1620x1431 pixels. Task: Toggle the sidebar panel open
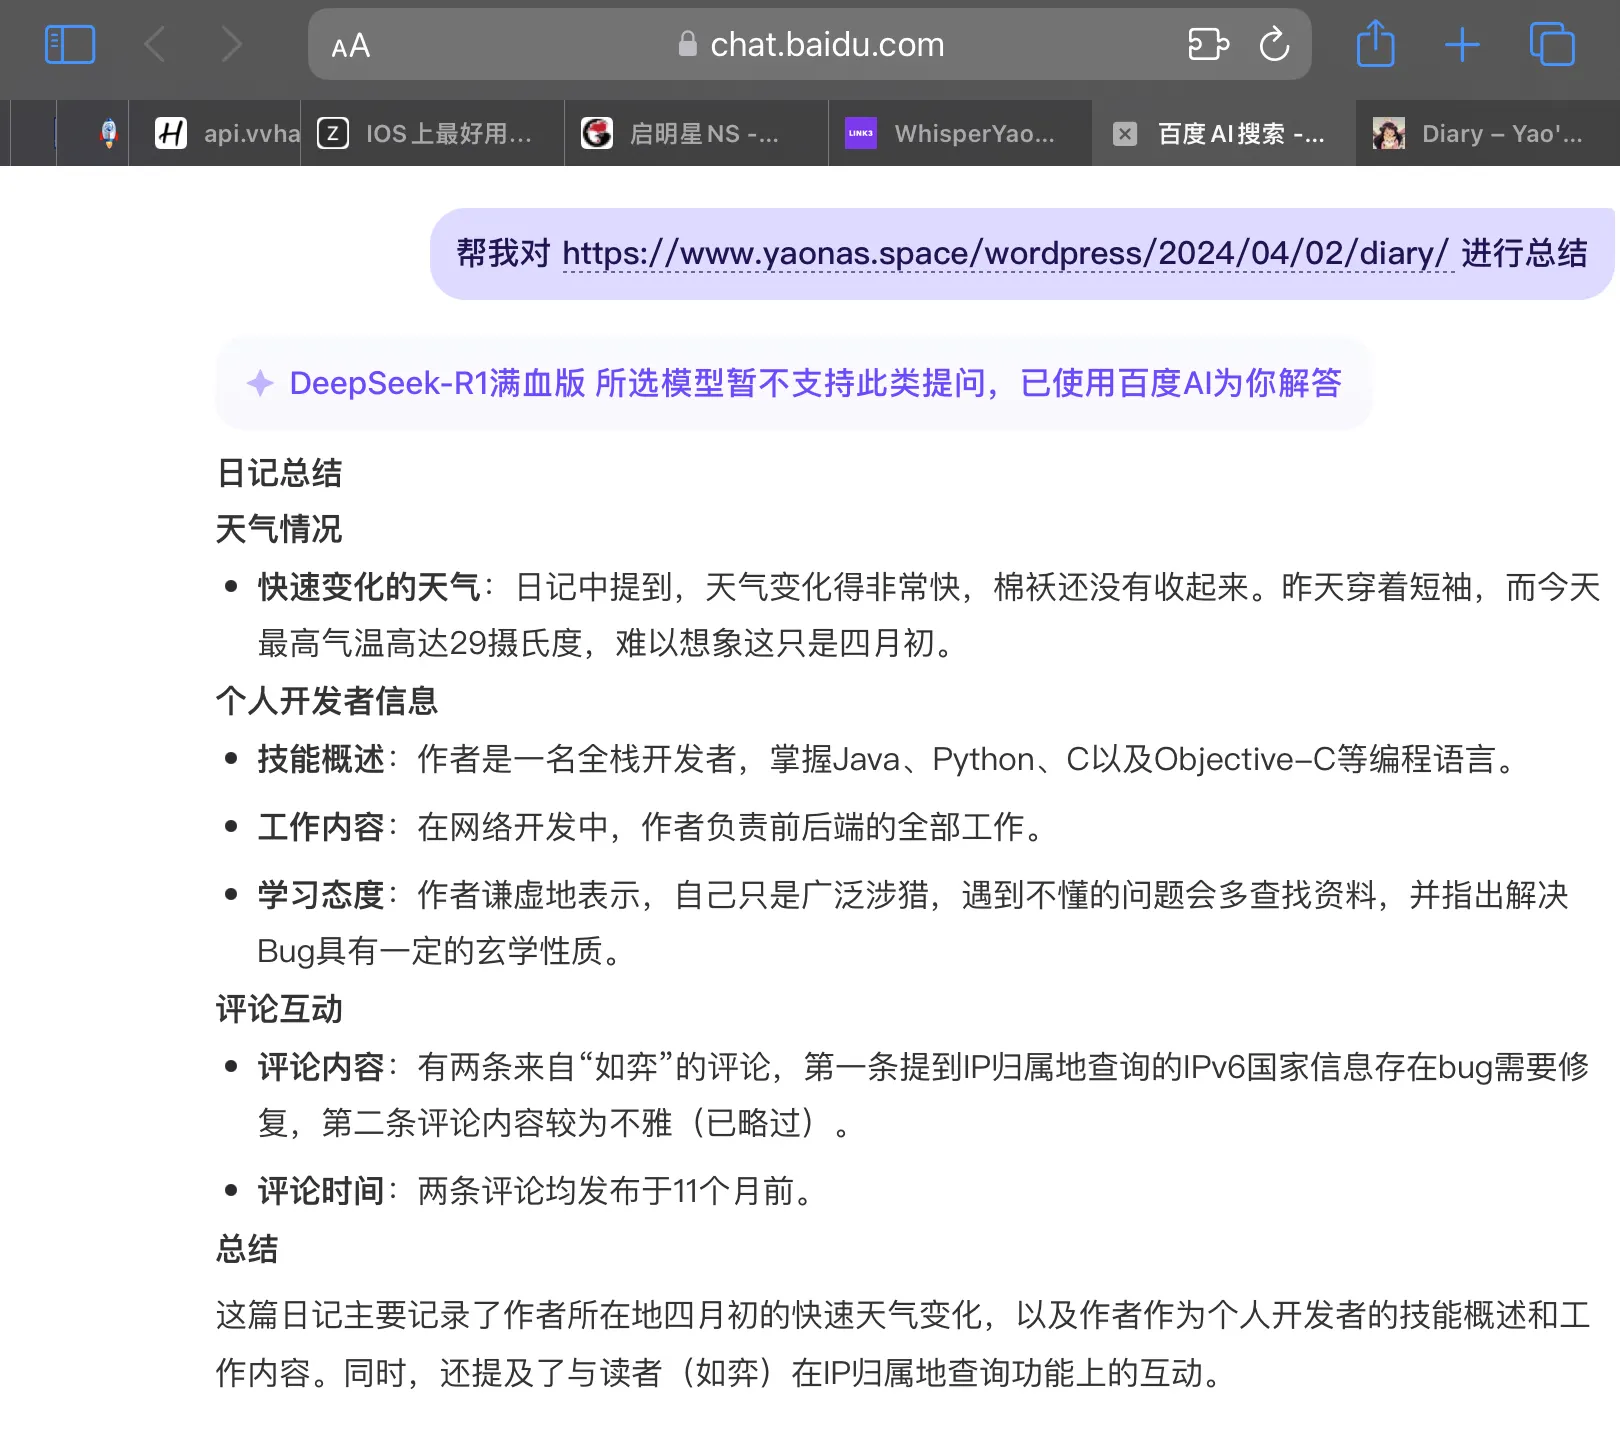tap(69, 44)
